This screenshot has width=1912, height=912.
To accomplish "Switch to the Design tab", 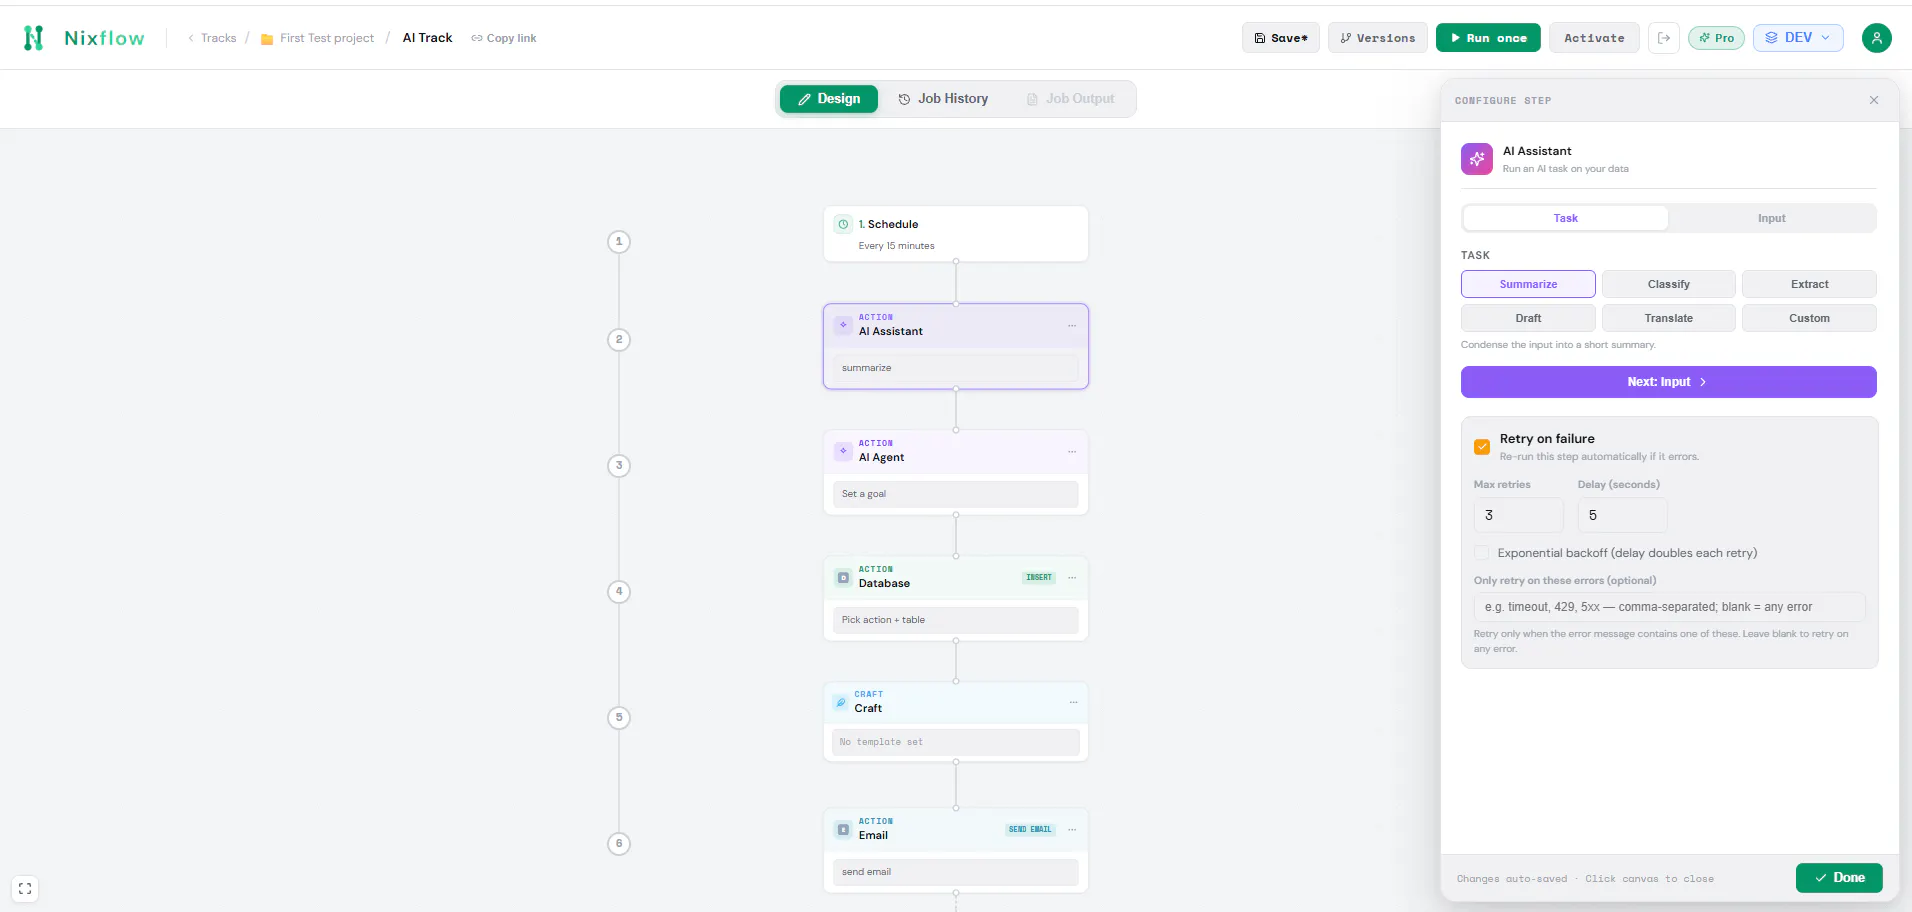I will pos(828,99).
